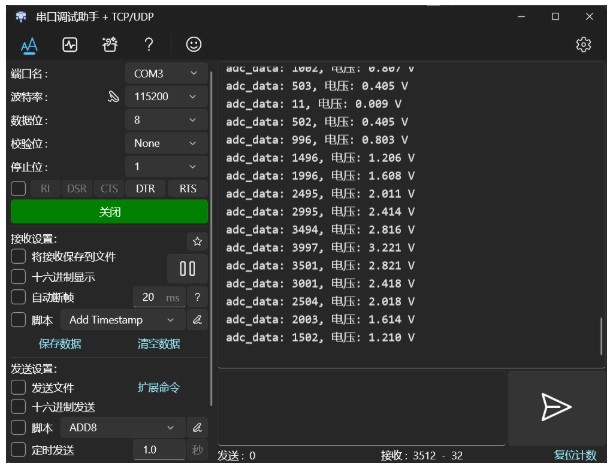
Task: Click the eraser icon next to 波特率
Action: click(x=114, y=97)
